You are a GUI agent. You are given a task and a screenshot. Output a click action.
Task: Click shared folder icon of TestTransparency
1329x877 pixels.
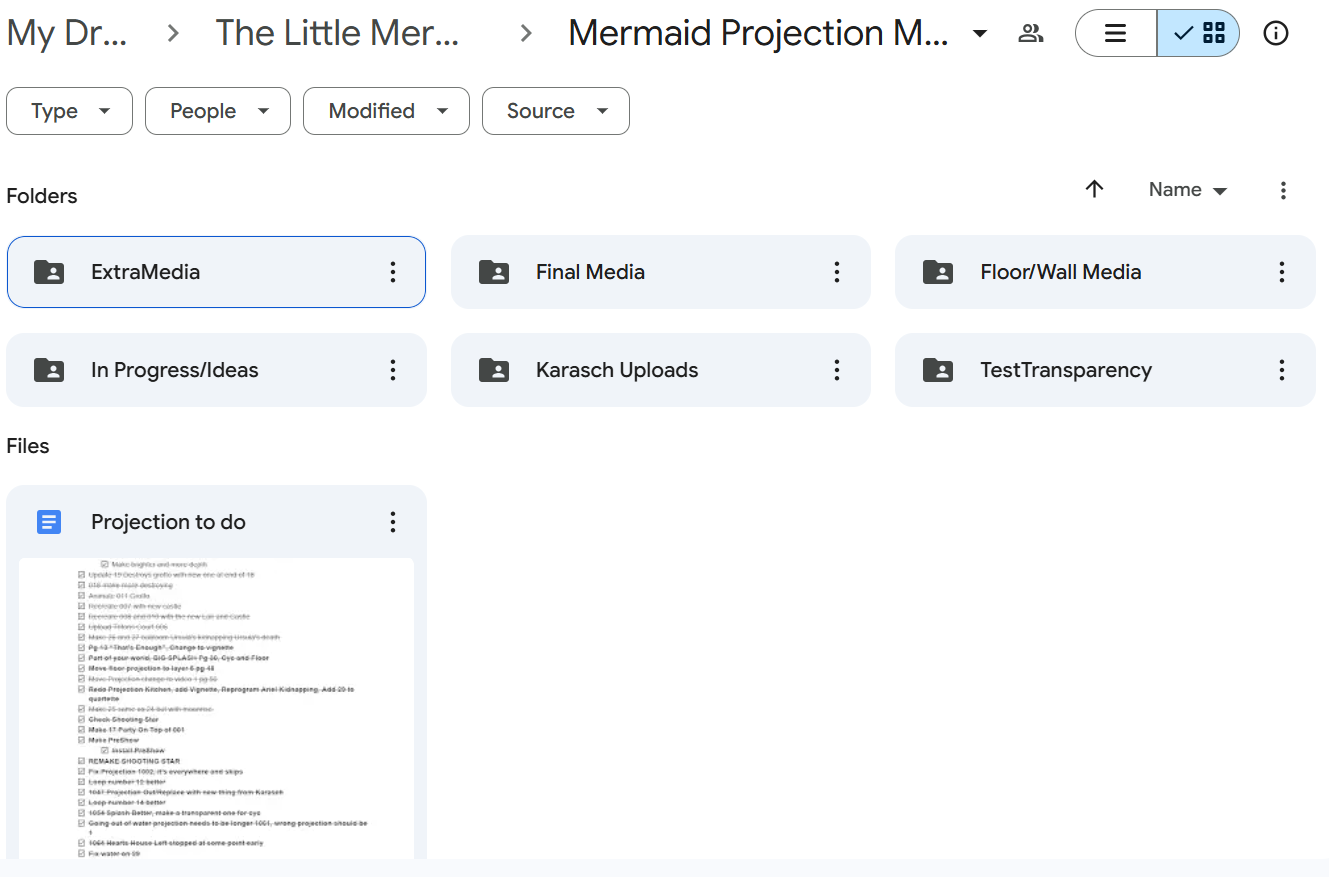tap(938, 370)
